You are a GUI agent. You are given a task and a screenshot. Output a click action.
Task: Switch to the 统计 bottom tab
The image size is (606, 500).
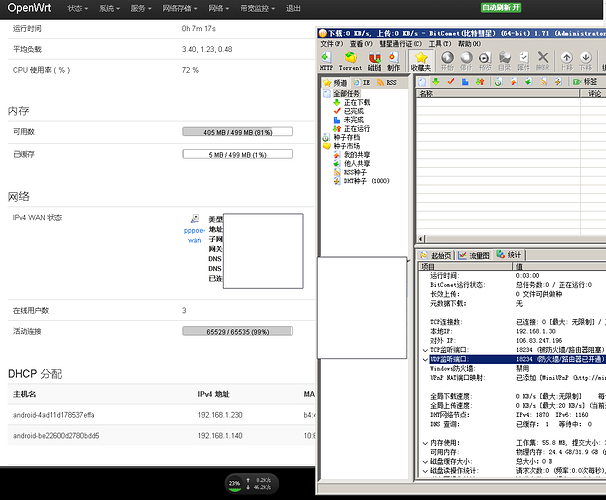[509, 255]
